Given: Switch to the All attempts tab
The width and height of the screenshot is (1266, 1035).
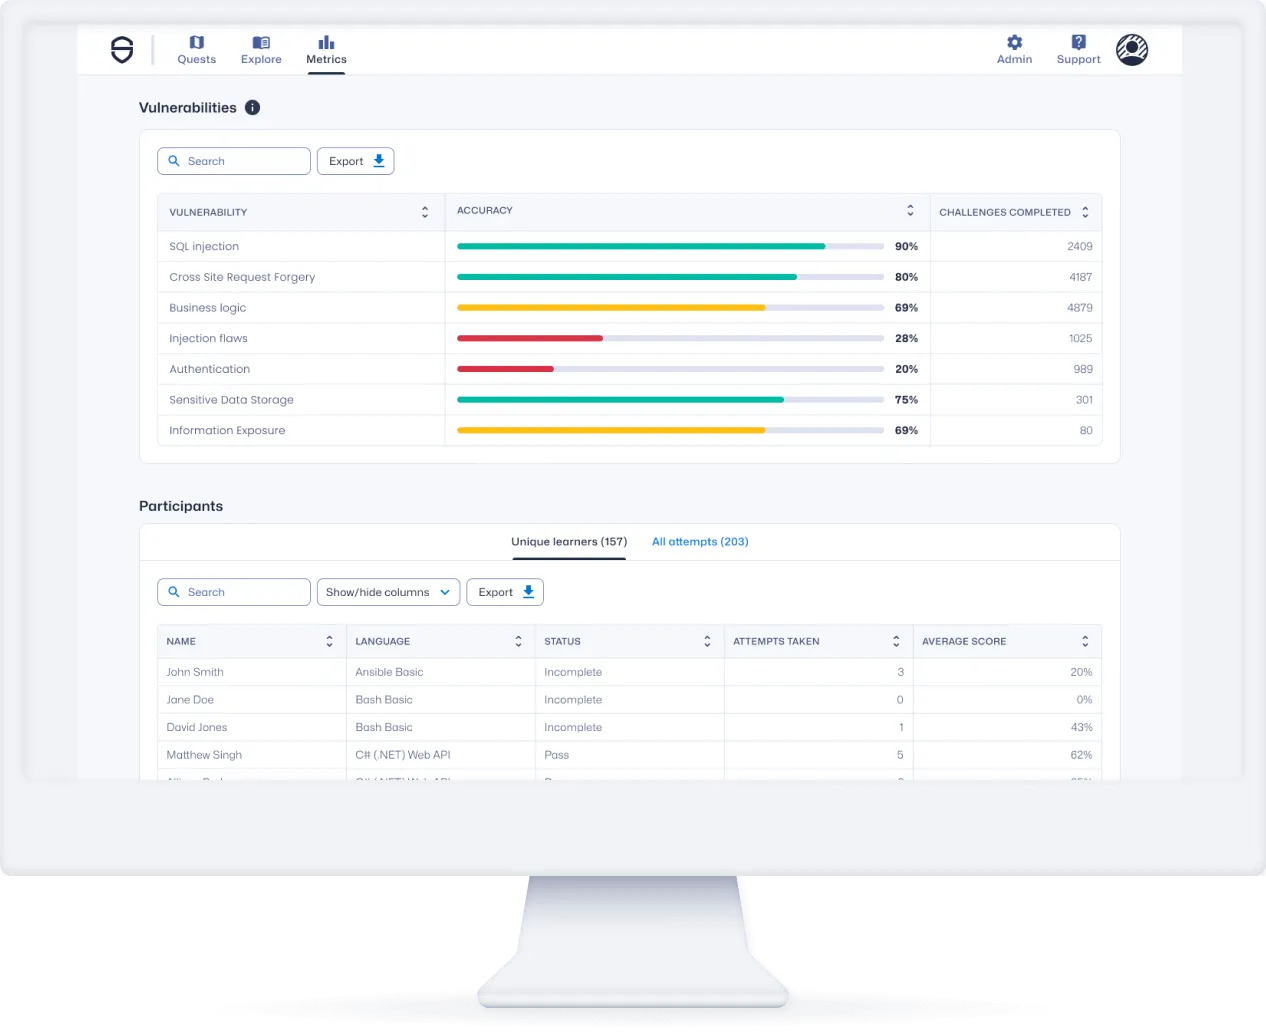Looking at the screenshot, I should [x=700, y=541].
